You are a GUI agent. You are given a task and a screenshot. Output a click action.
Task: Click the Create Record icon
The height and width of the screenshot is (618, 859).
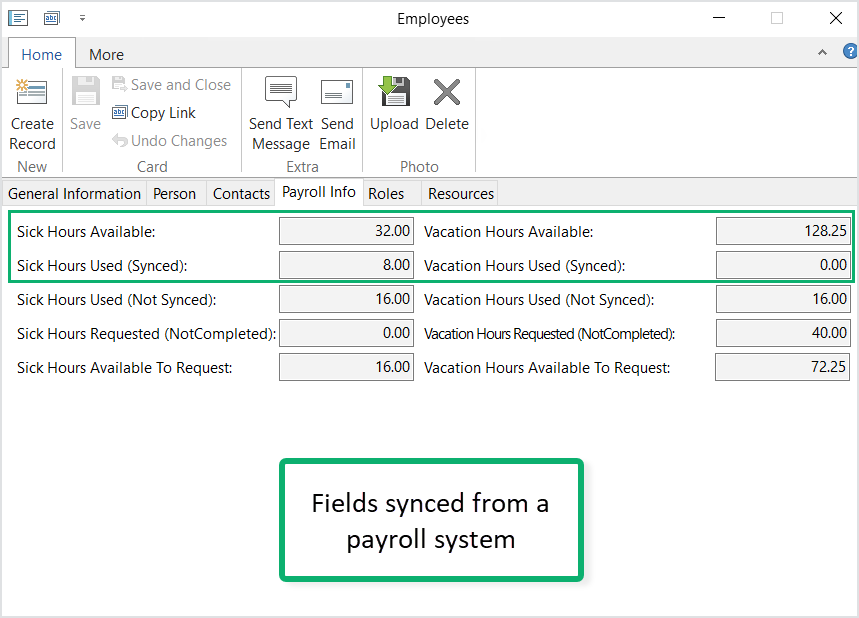pyautogui.click(x=31, y=91)
